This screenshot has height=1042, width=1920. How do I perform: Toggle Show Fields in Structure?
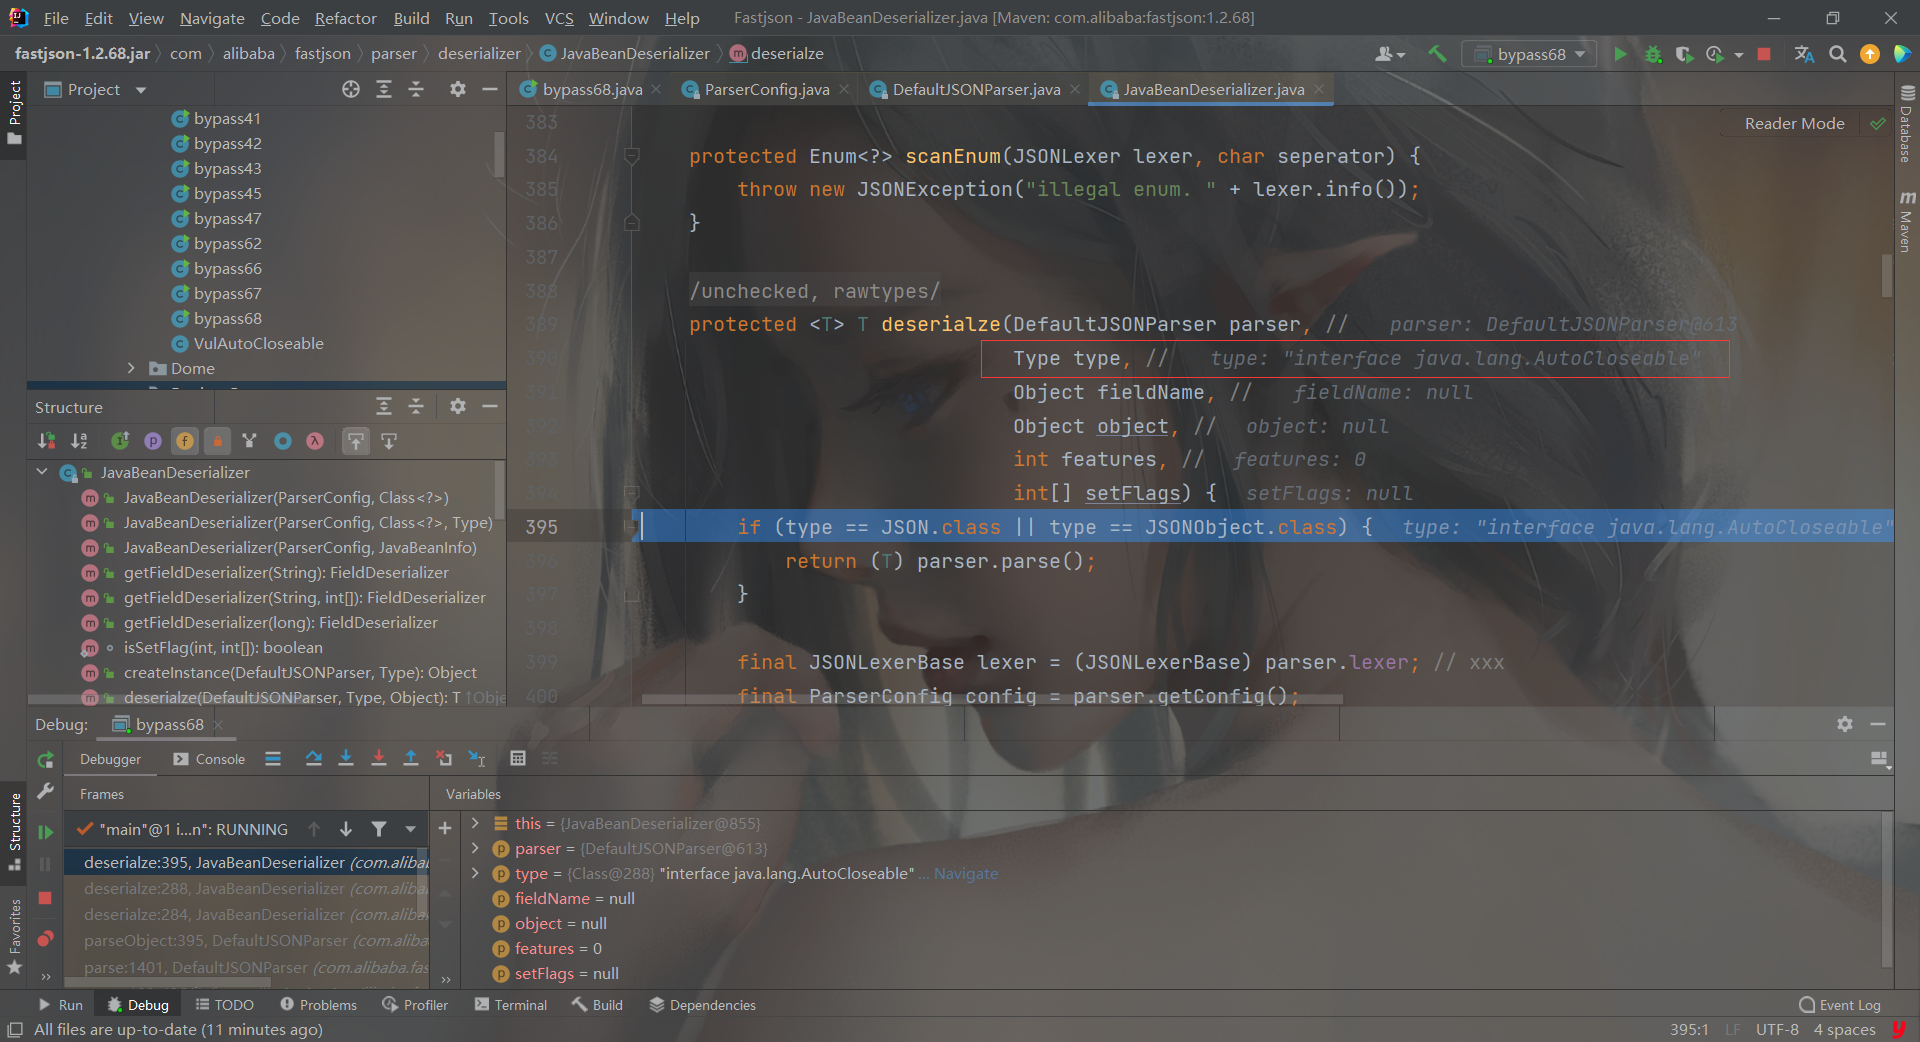click(185, 441)
